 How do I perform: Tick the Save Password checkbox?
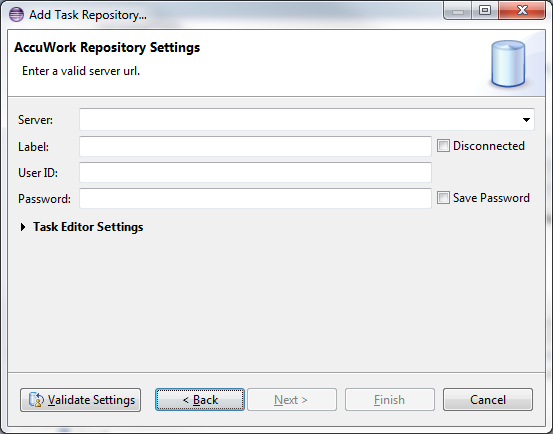(443, 197)
